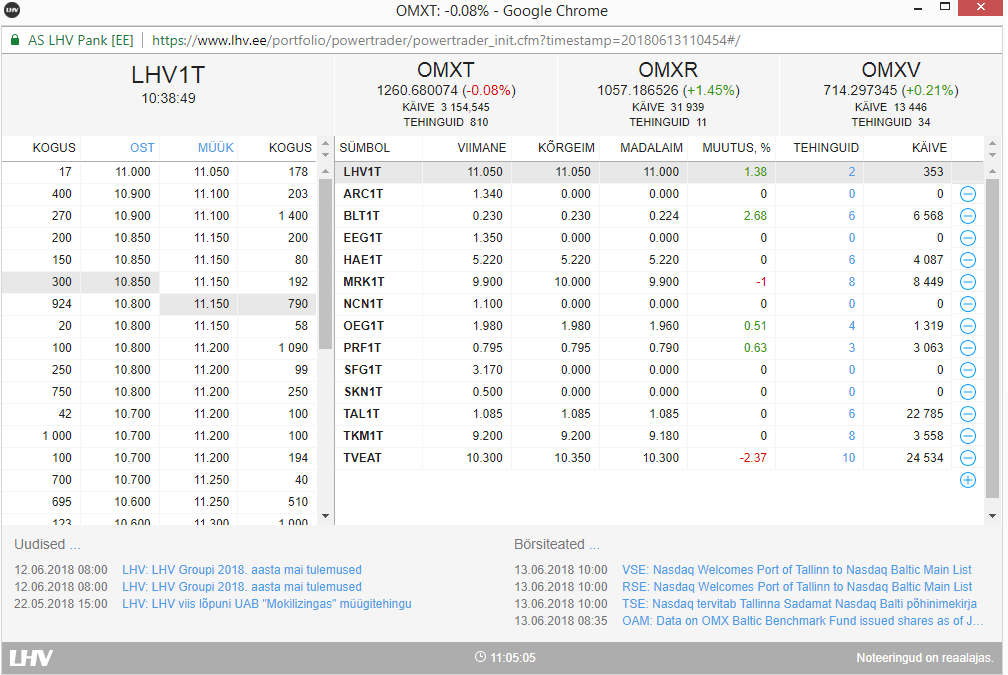Image resolution: width=1008 pixels, height=675 pixels.
Task: Open LHV Mokilizingas müügitehingu news
Action: 267,604
